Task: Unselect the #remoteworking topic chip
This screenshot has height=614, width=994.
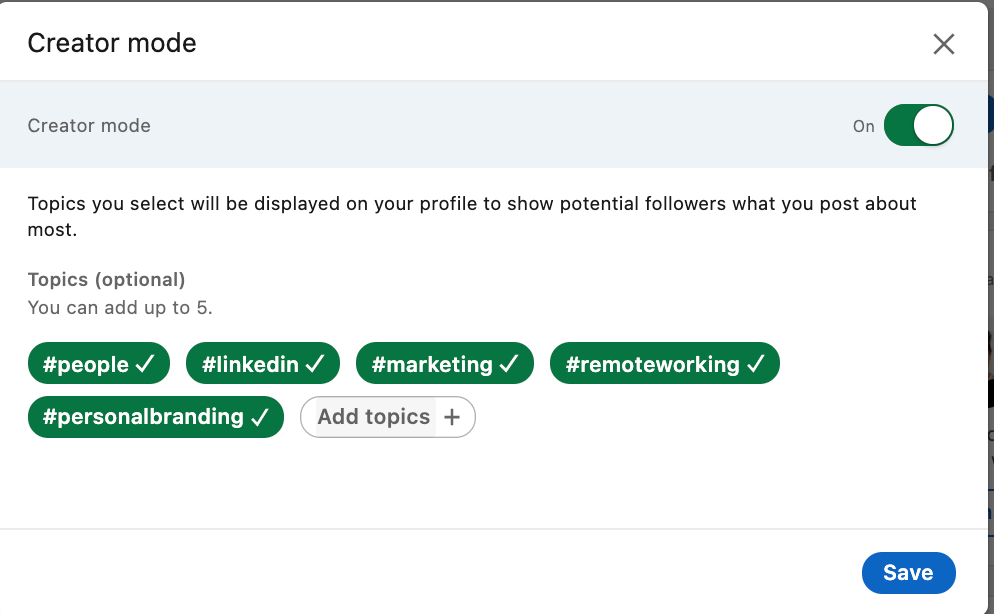Action: click(664, 365)
